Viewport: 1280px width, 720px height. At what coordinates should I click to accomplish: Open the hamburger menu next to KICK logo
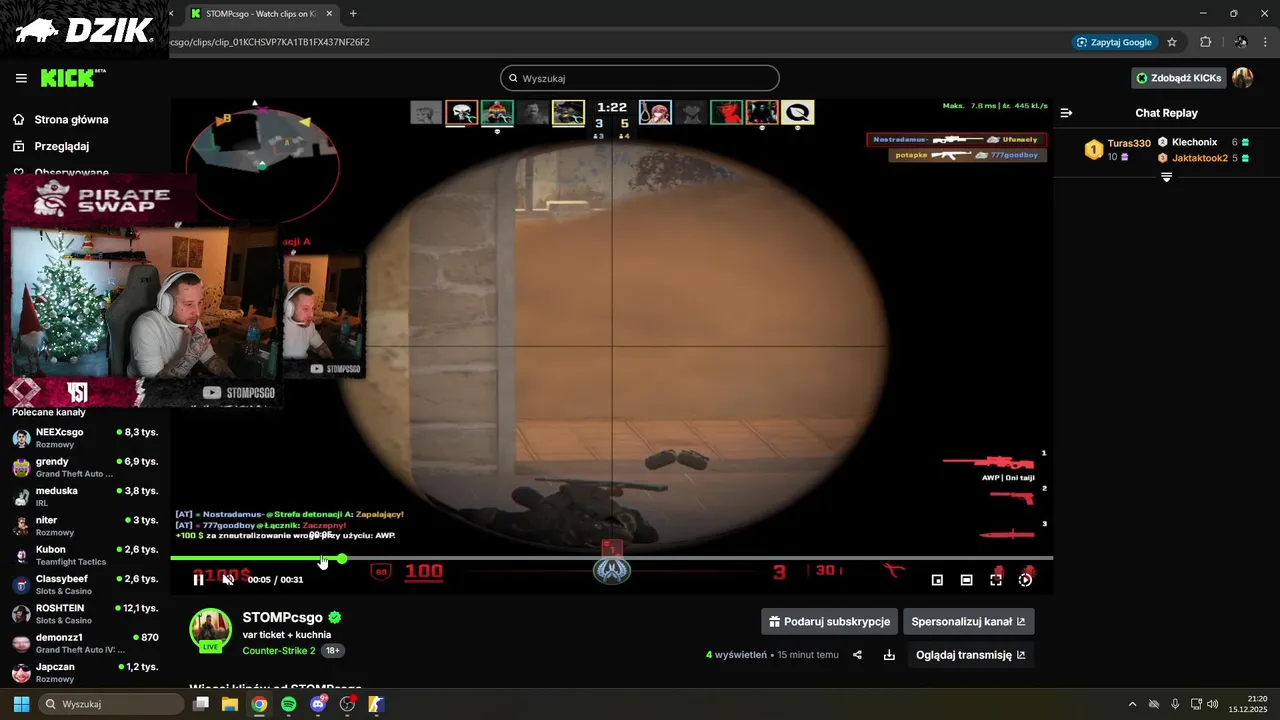click(x=21, y=78)
